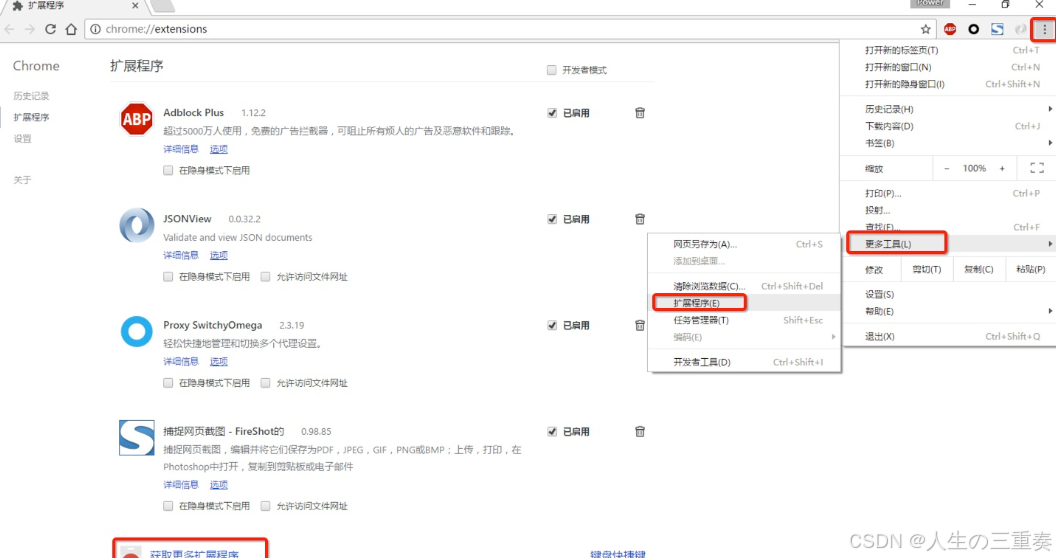Open 选项 link for Proxy SwitchyOmega
Screen dimensions: 1056x558
pos(218,361)
